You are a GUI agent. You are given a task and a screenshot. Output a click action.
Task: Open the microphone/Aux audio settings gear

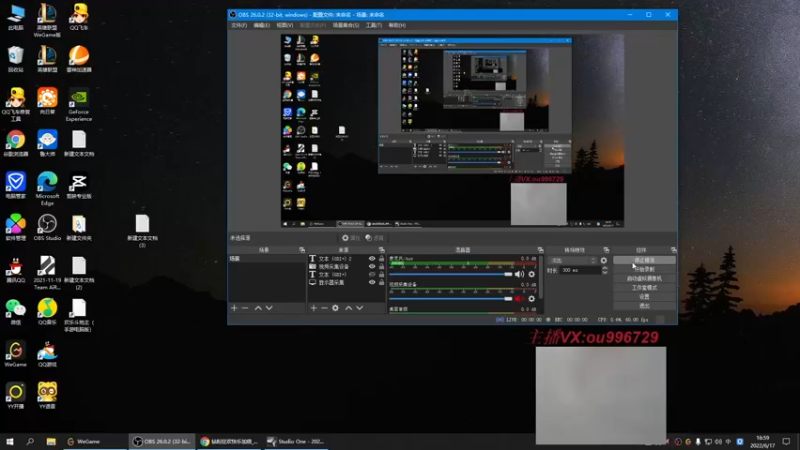click(532, 274)
